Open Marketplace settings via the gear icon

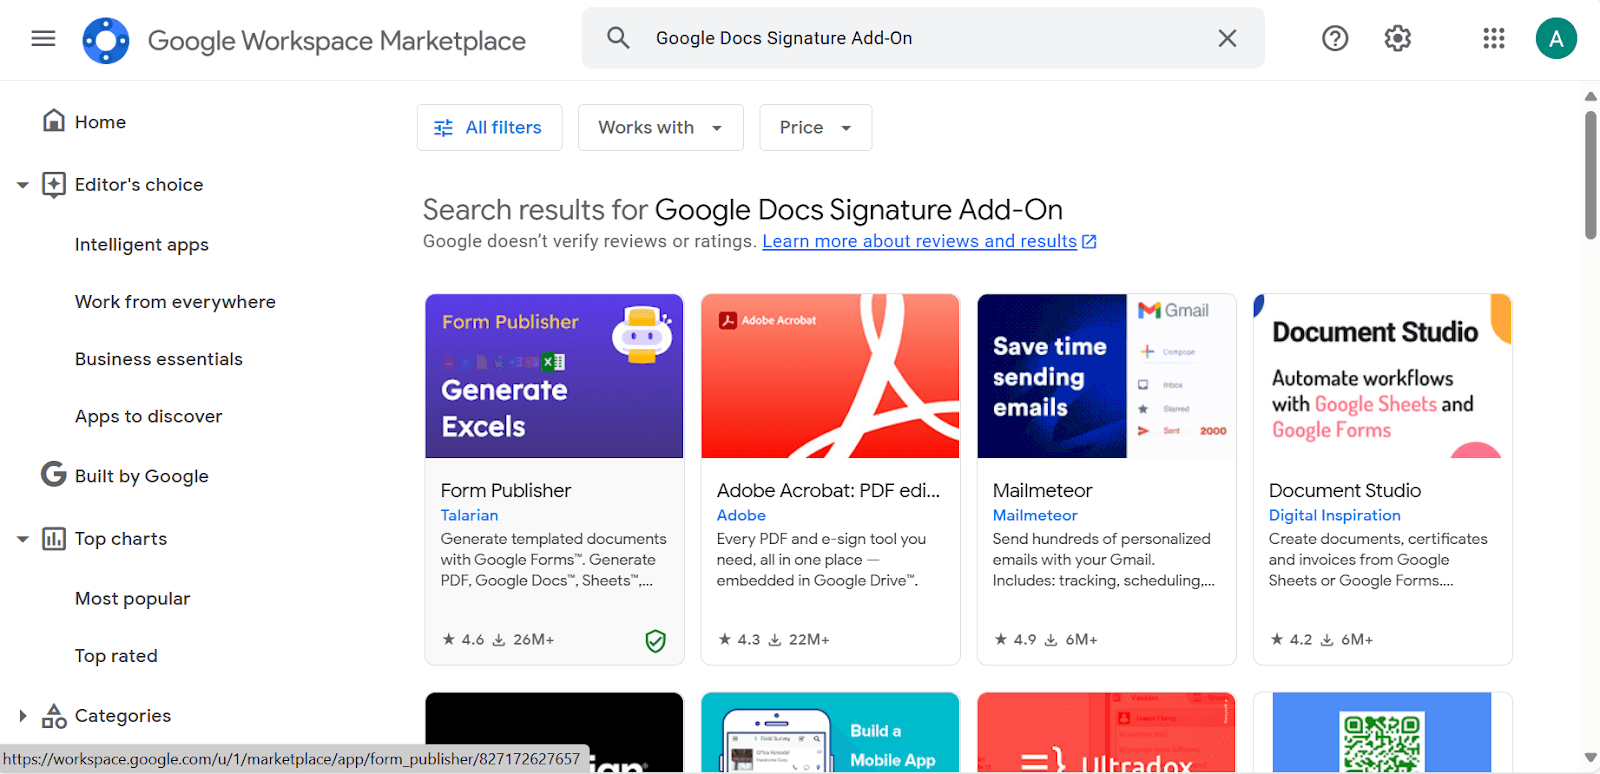1396,38
